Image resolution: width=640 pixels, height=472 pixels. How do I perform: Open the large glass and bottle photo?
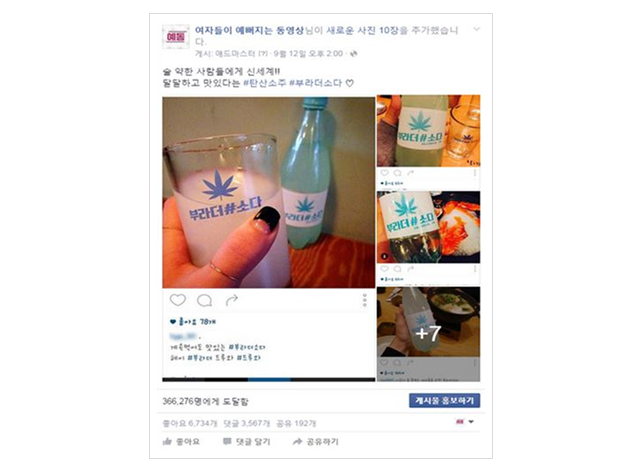tap(269, 192)
